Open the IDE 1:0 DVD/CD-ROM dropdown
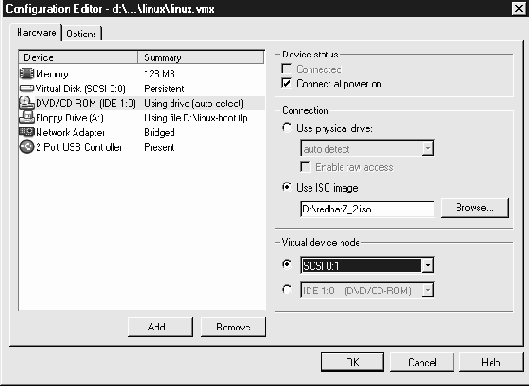The width and height of the screenshot is (529, 386). click(x=427, y=290)
